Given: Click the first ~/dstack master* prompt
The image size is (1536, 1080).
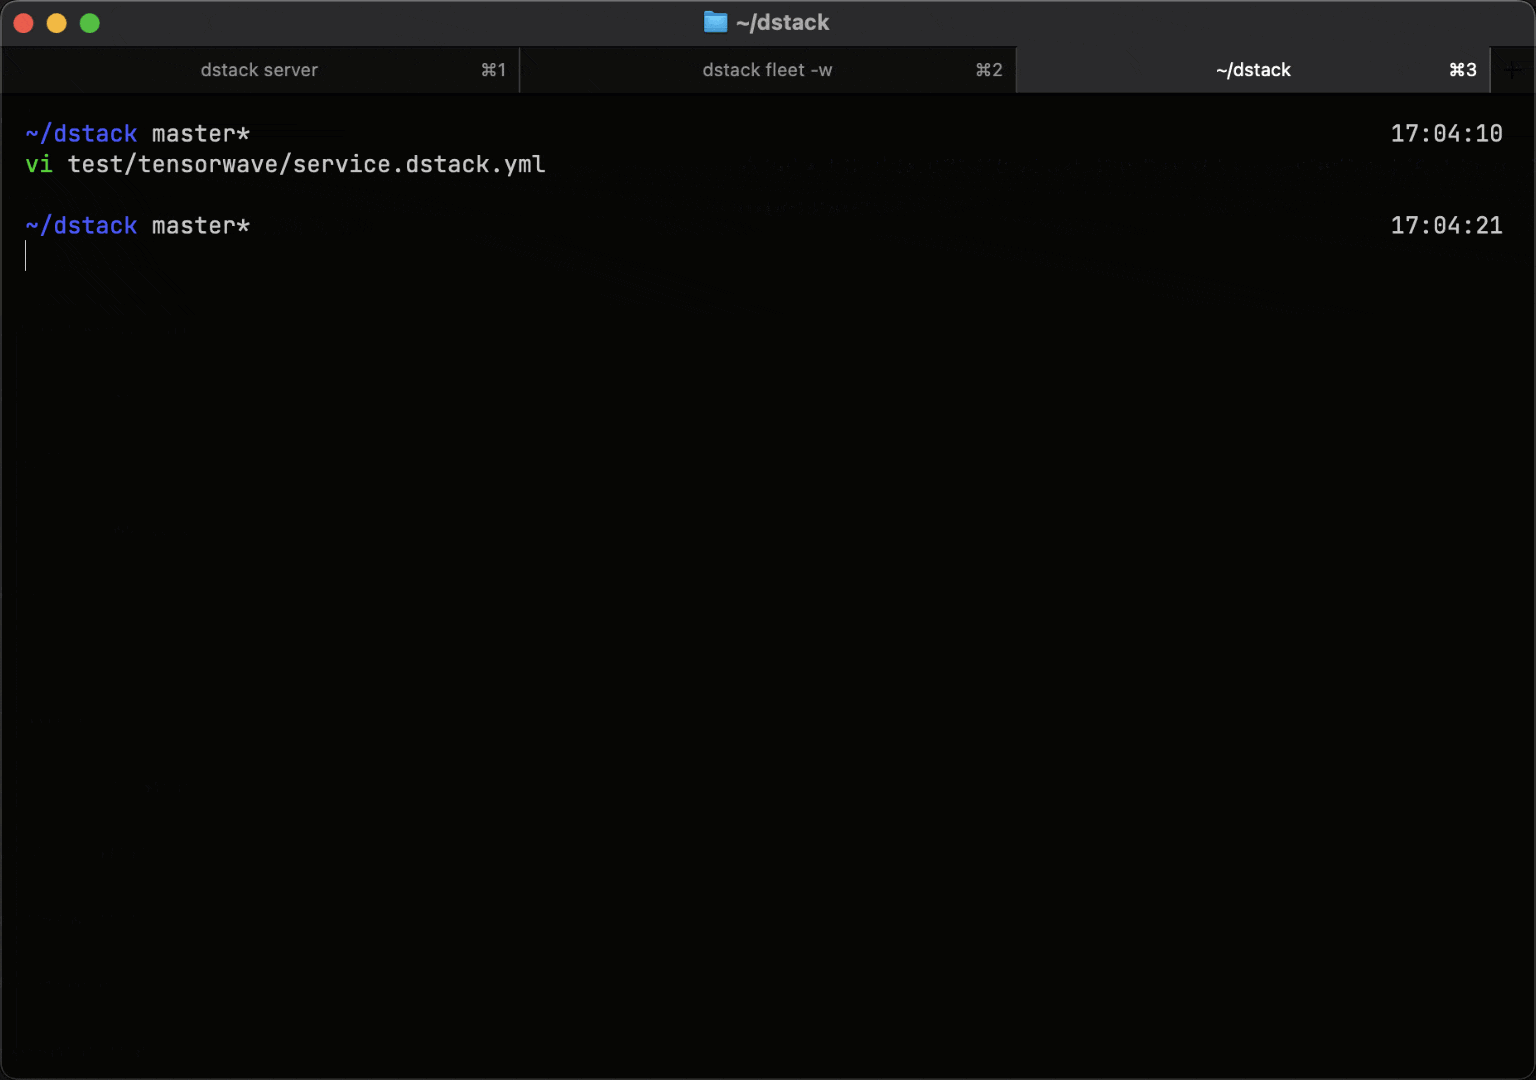Looking at the screenshot, I should [x=138, y=134].
